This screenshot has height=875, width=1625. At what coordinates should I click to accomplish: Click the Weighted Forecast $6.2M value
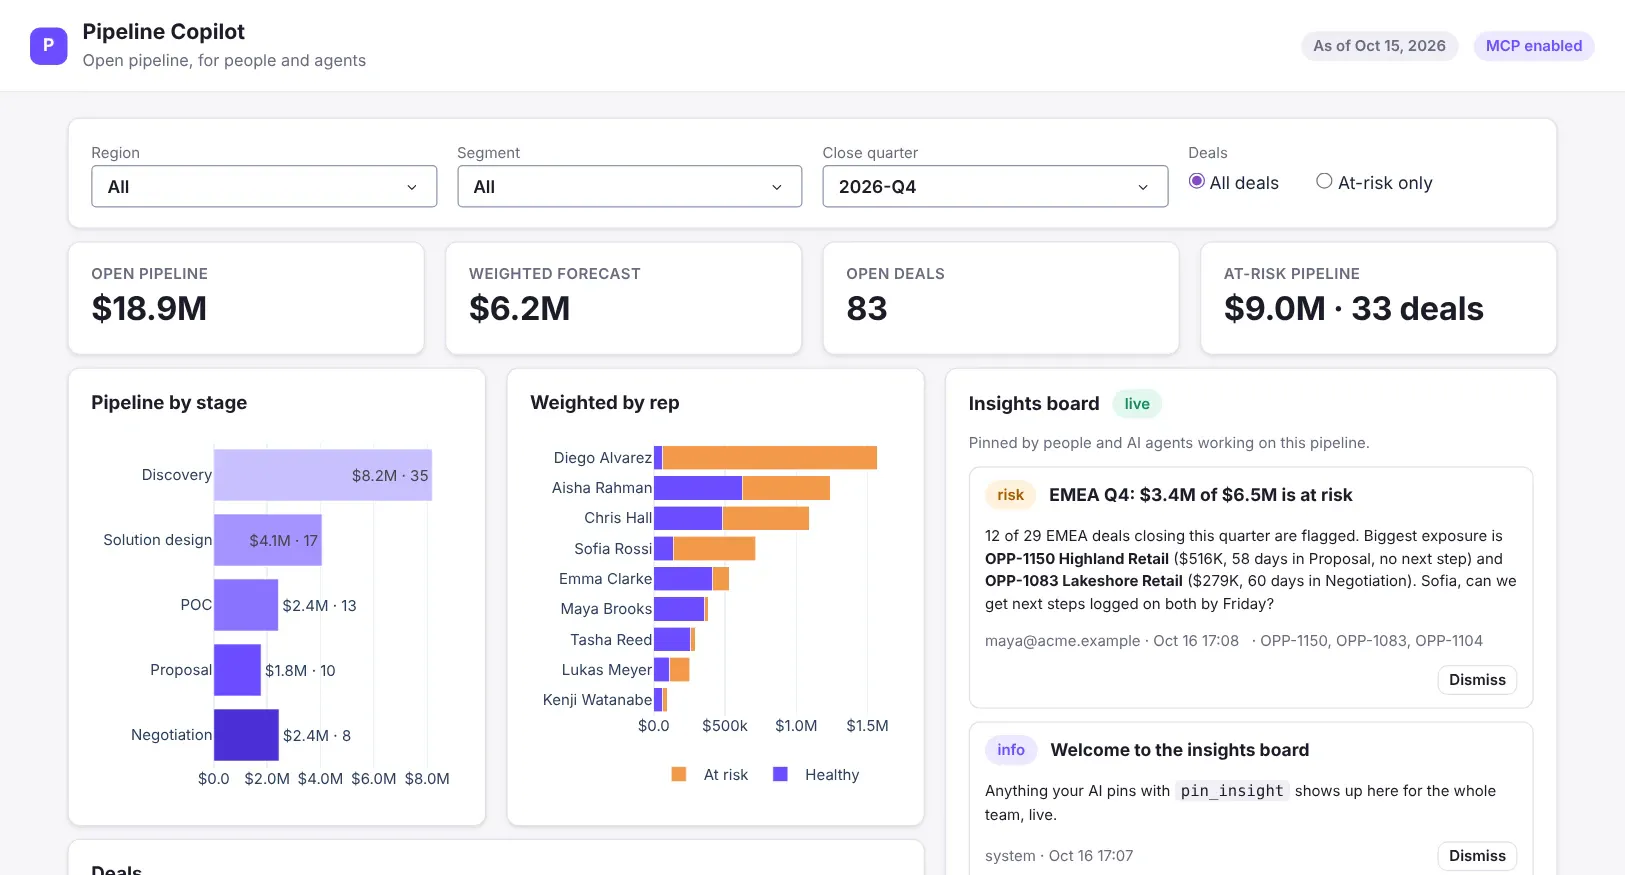(x=520, y=309)
